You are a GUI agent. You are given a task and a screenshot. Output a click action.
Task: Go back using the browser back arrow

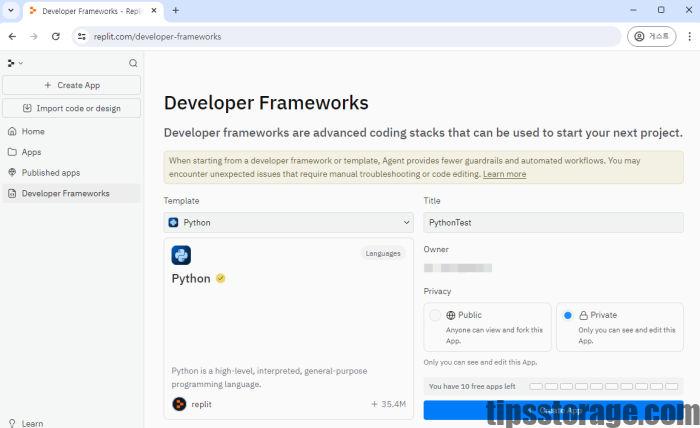pyautogui.click(x=12, y=36)
